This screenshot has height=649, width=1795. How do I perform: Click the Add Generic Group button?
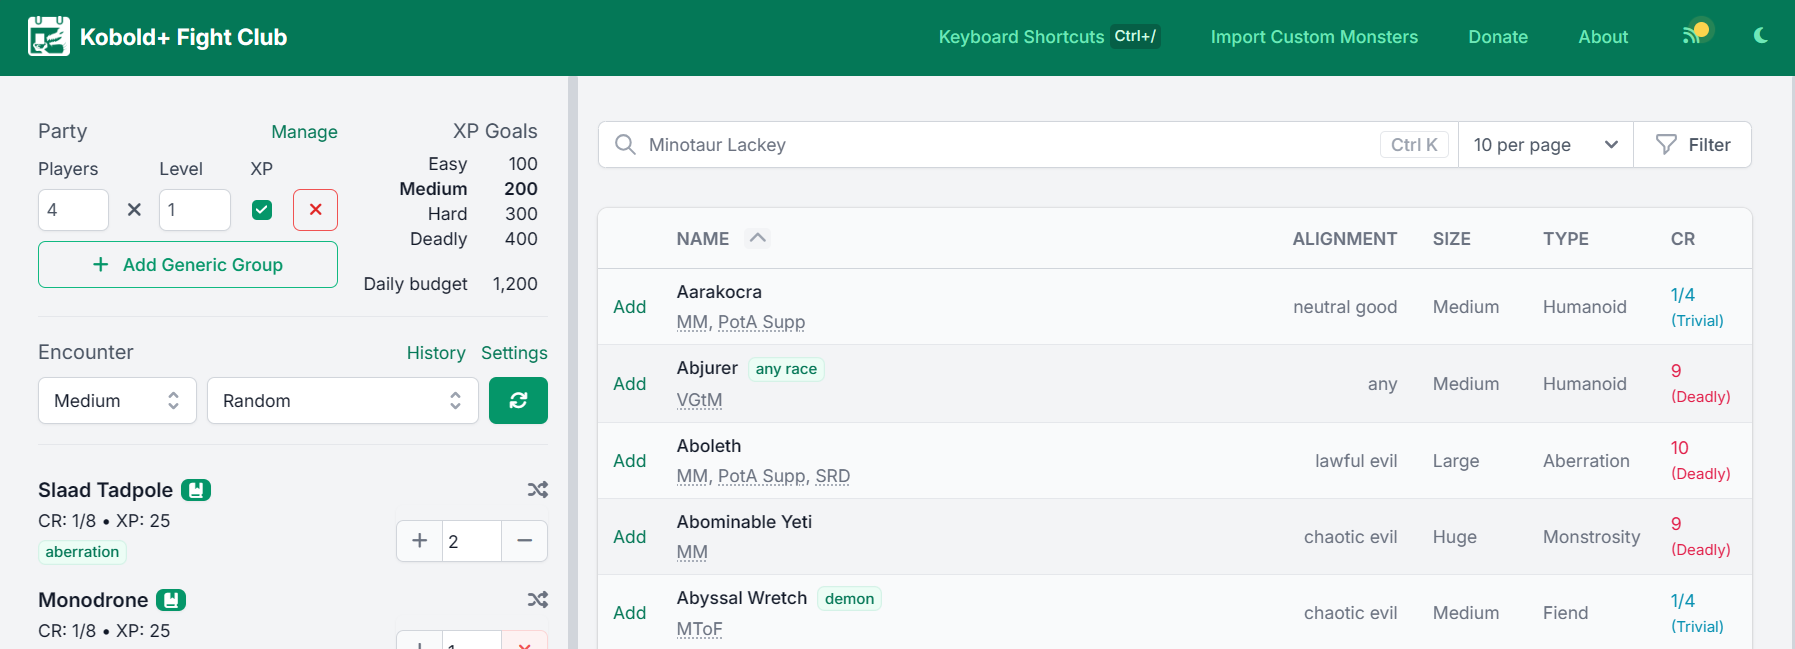click(188, 265)
